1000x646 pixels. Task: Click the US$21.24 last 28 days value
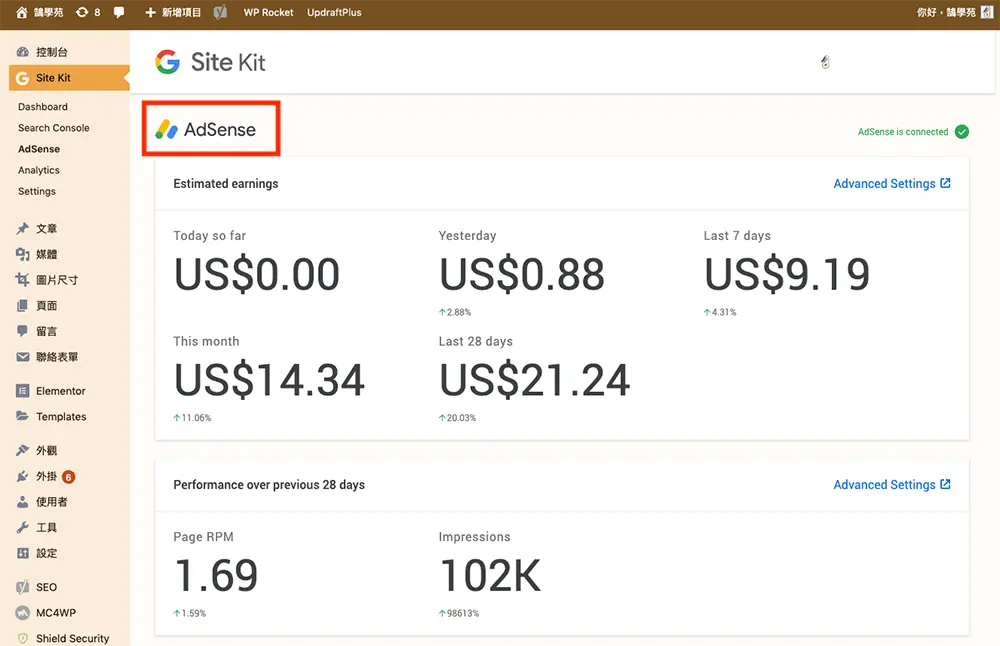[534, 380]
